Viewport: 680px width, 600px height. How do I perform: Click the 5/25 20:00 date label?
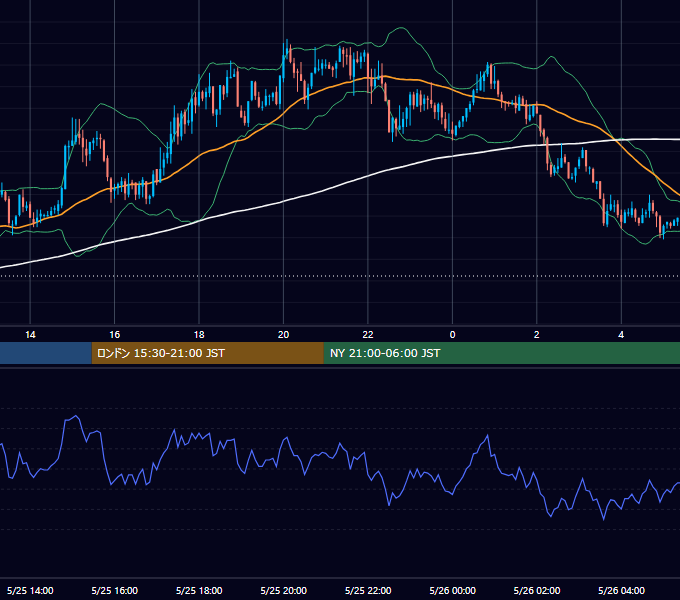(x=283, y=590)
